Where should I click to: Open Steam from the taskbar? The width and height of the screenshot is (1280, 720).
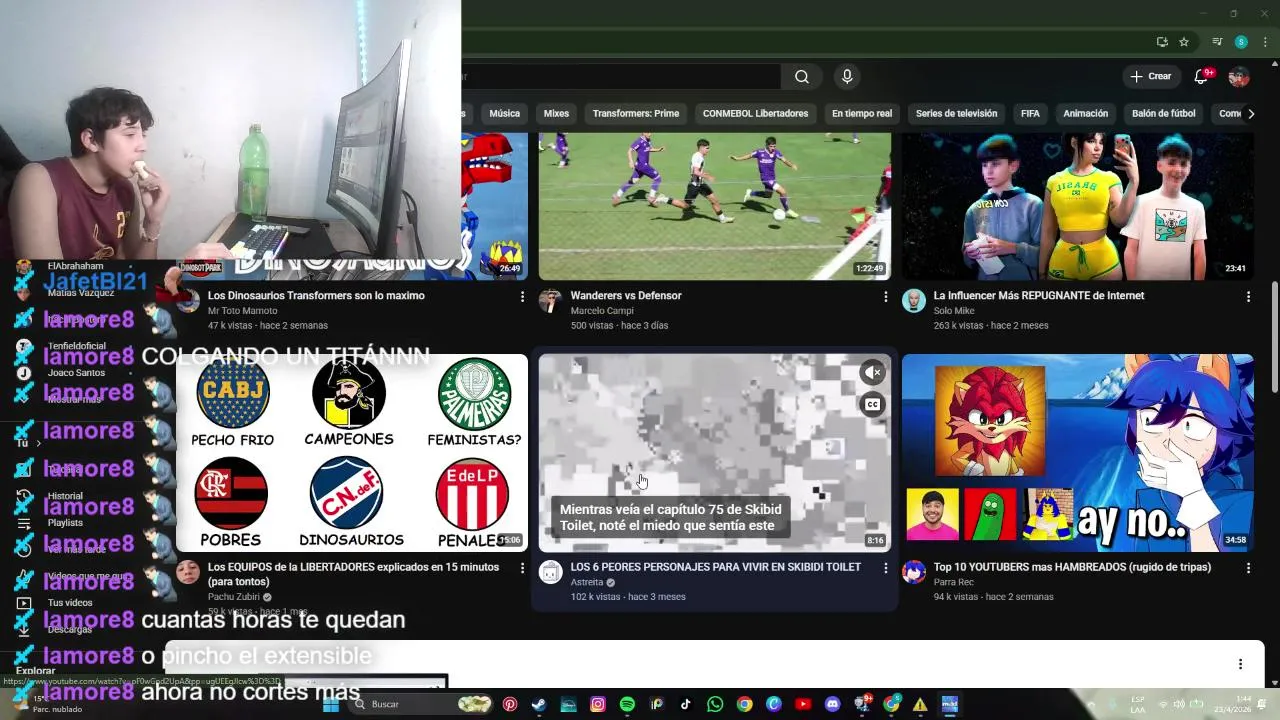click(x=538, y=704)
